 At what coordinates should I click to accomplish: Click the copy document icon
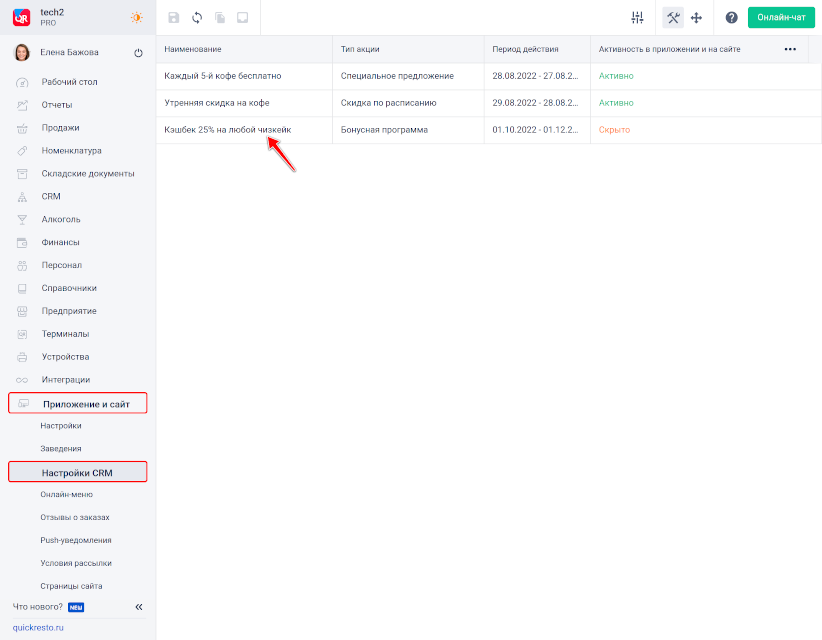pos(220,18)
